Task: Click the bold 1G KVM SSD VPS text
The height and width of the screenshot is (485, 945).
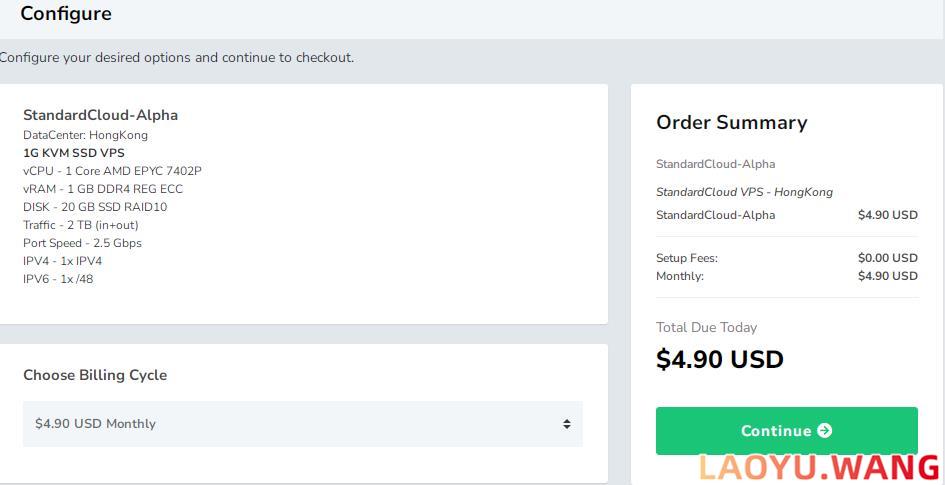Action: click(x=74, y=153)
